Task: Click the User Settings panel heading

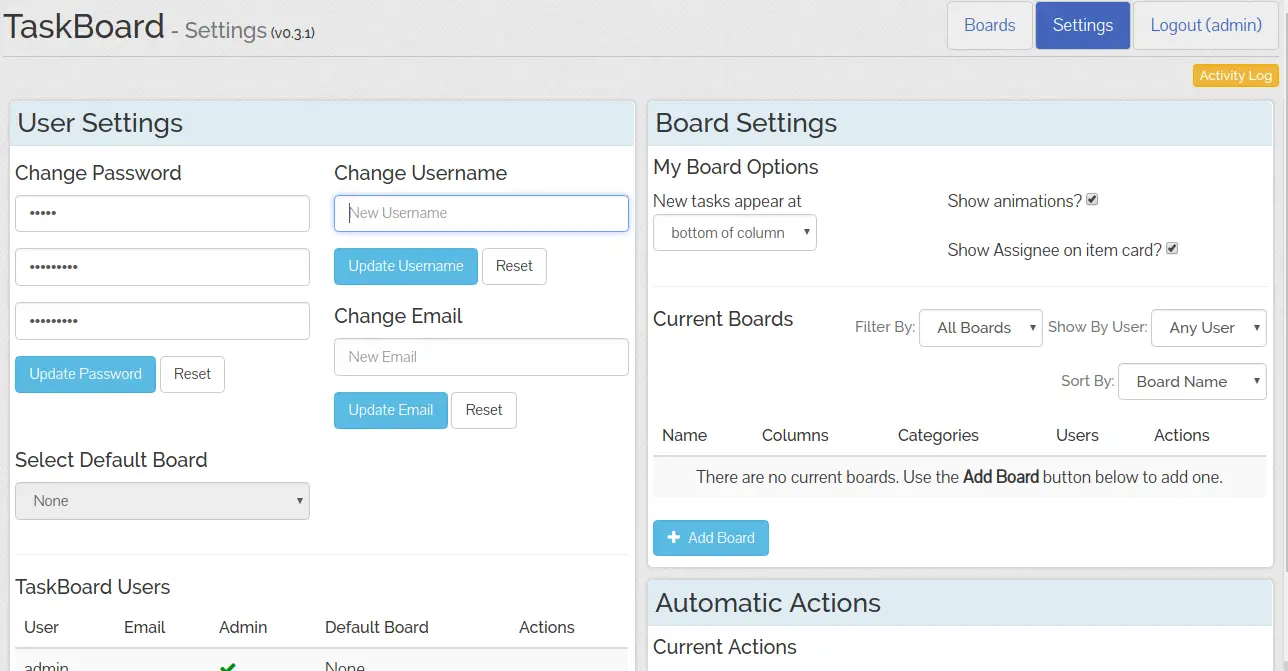Action: coord(100,123)
